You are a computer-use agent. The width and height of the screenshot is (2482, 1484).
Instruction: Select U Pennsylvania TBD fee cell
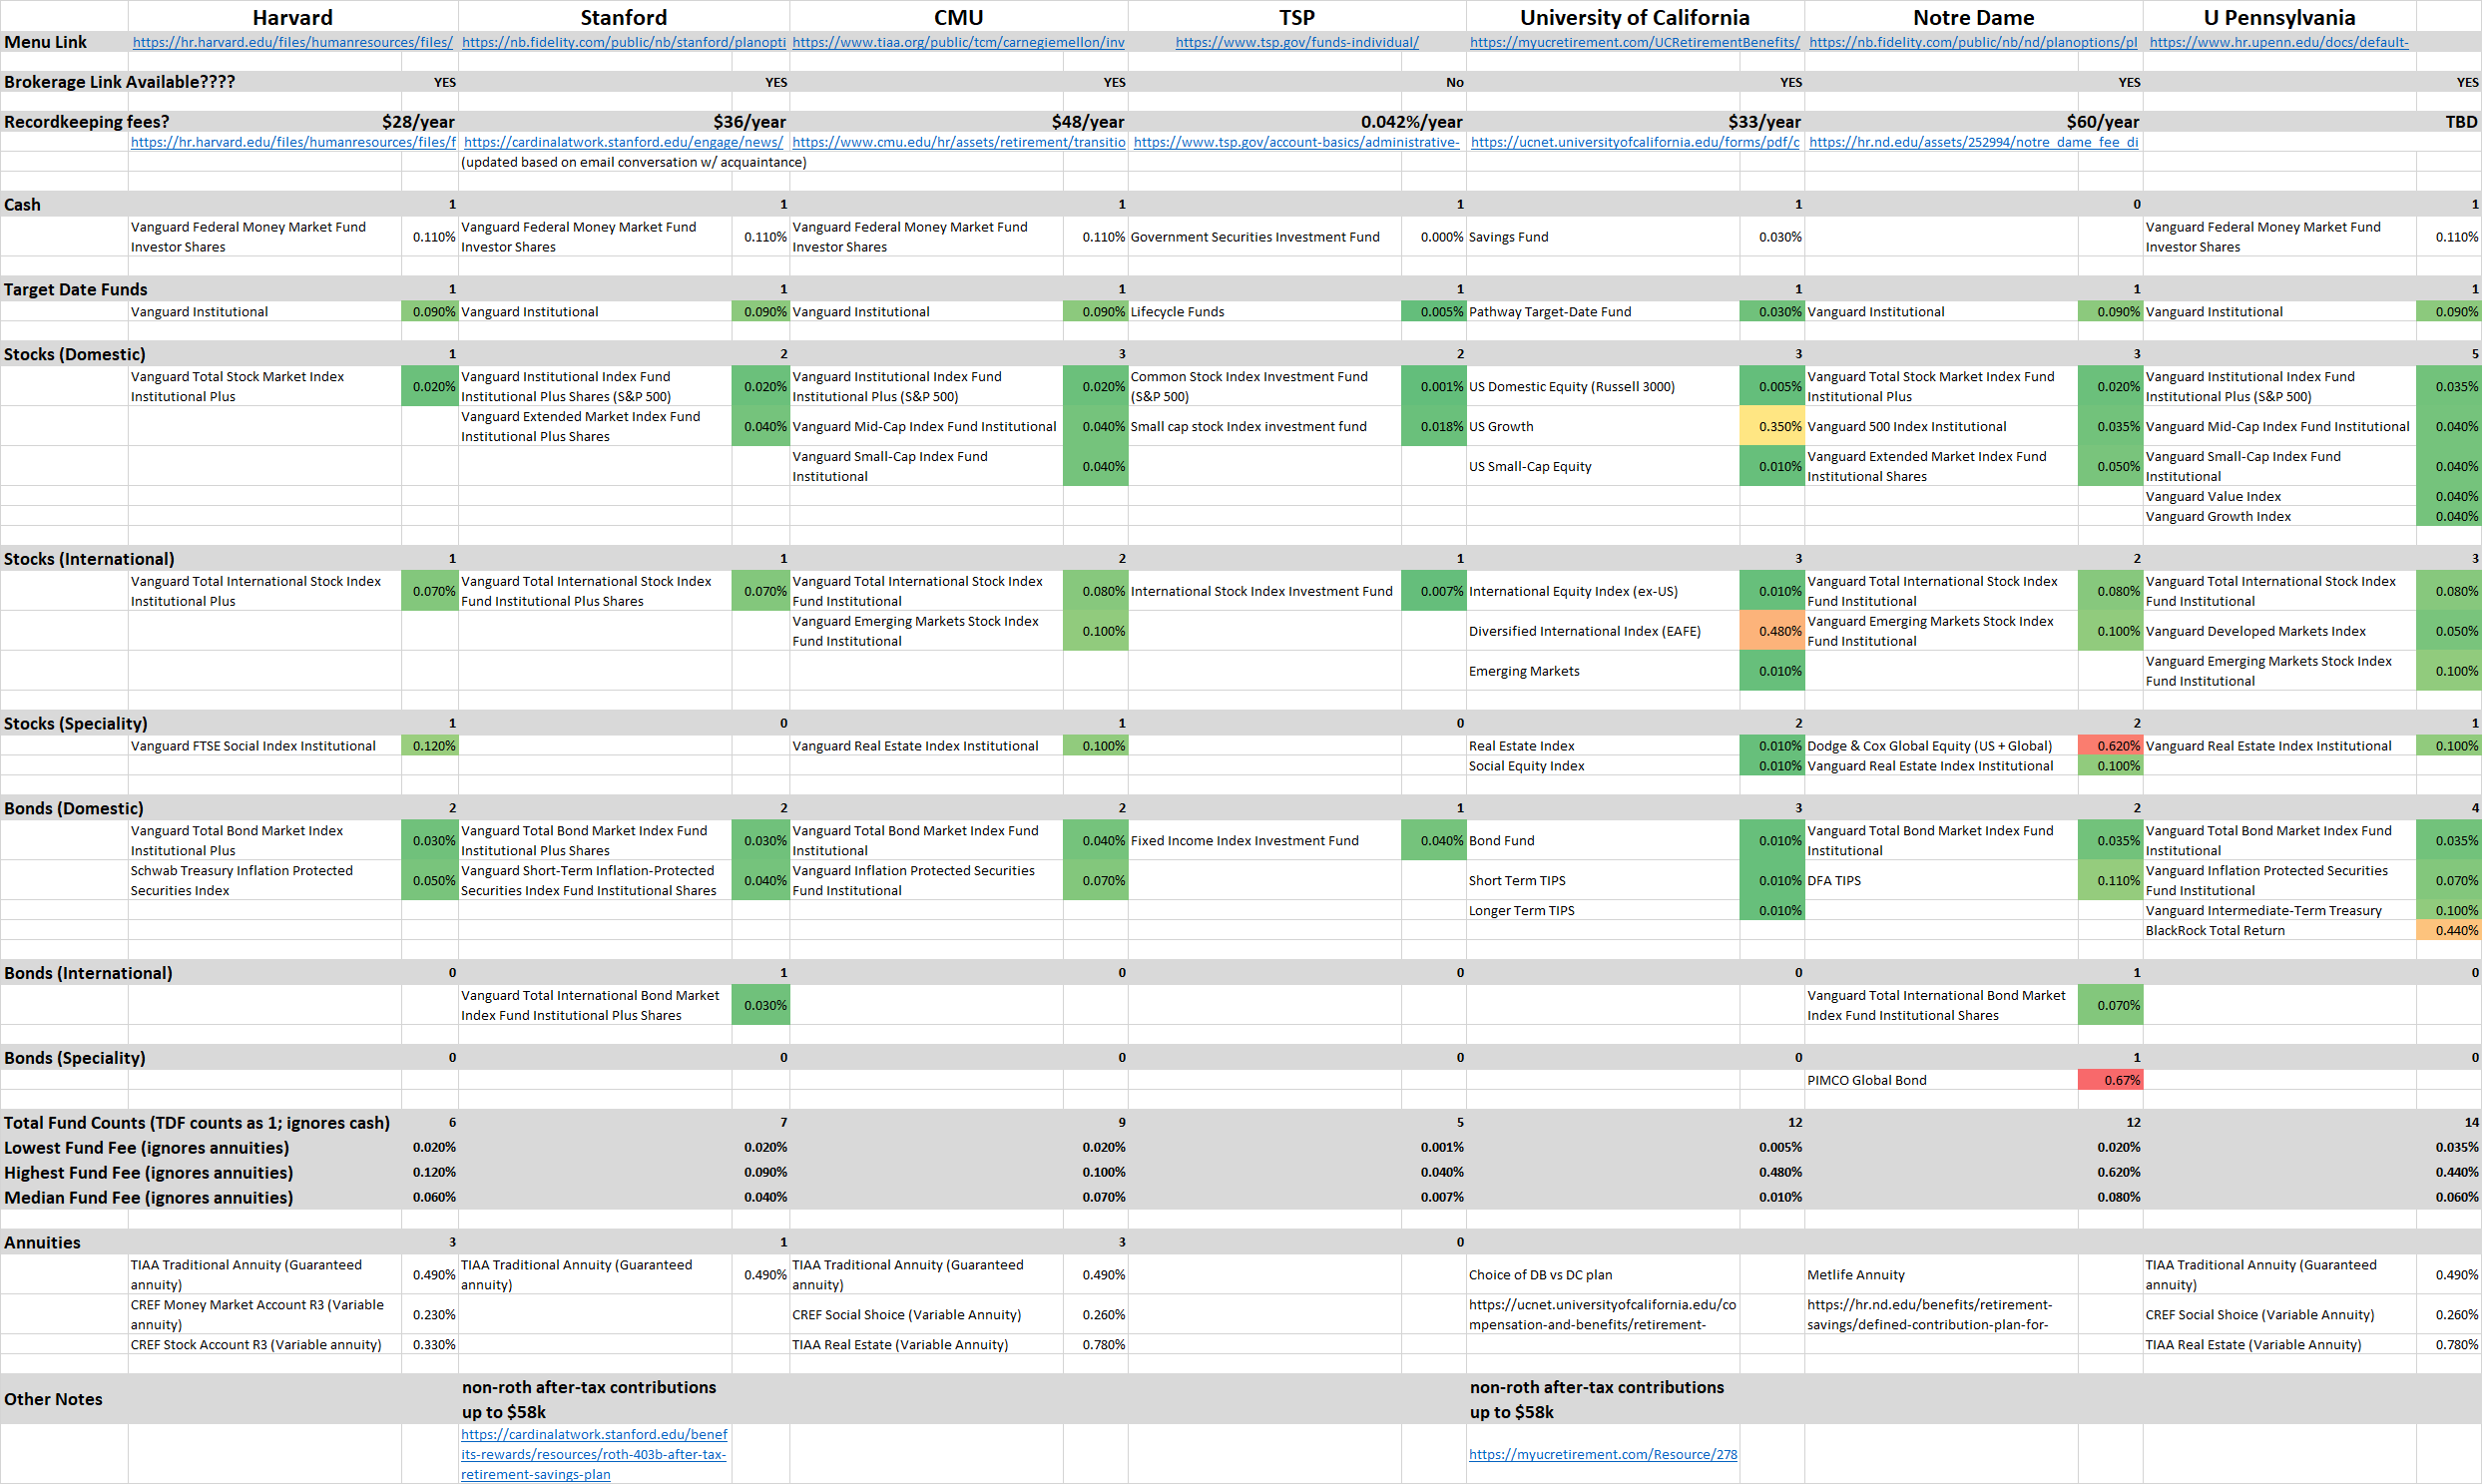point(2461,122)
